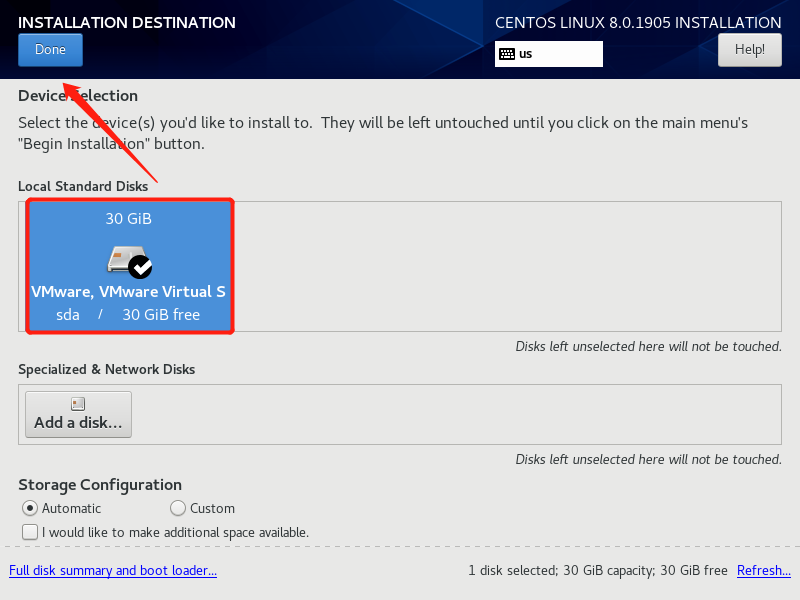This screenshot has height=600, width=800.
Task: Click the small disk icon above Add a disk
Action: 78,404
